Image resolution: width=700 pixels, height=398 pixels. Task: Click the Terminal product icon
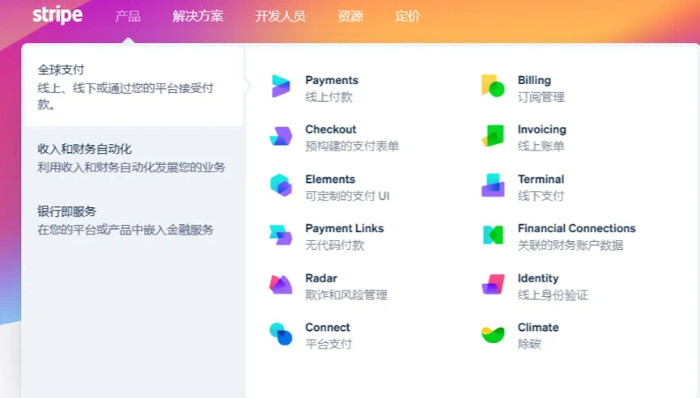click(x=493, y=185)
